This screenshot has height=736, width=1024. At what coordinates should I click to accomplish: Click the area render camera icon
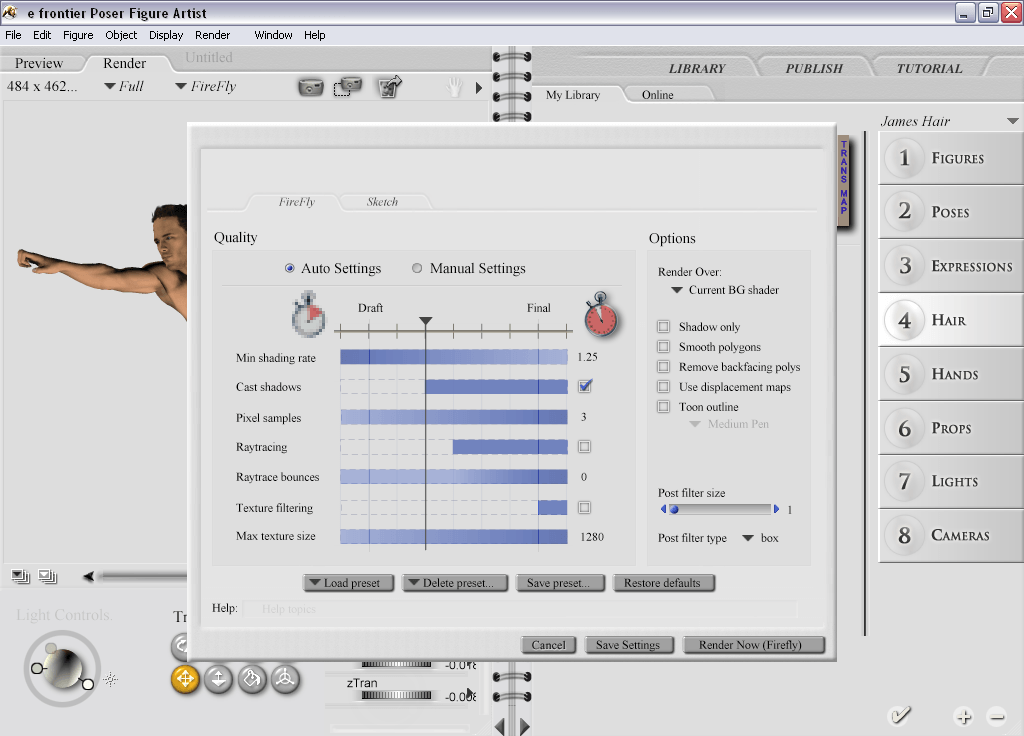(348, 86)
